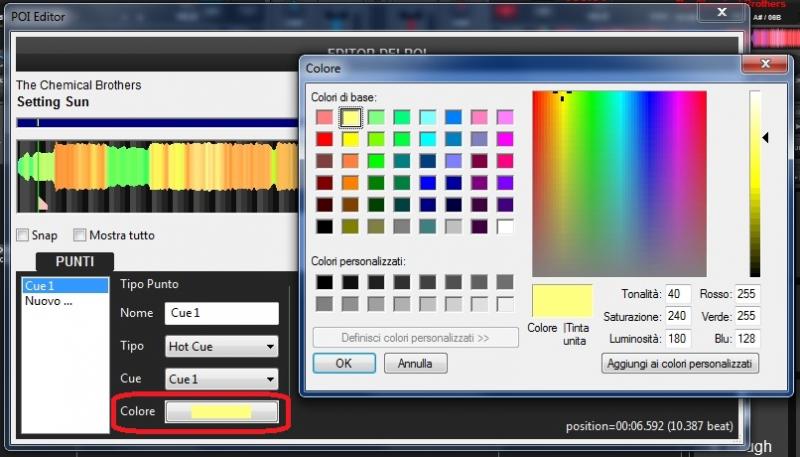
Task: Switch to the PUNTI tab
Action: pos(75,262)
